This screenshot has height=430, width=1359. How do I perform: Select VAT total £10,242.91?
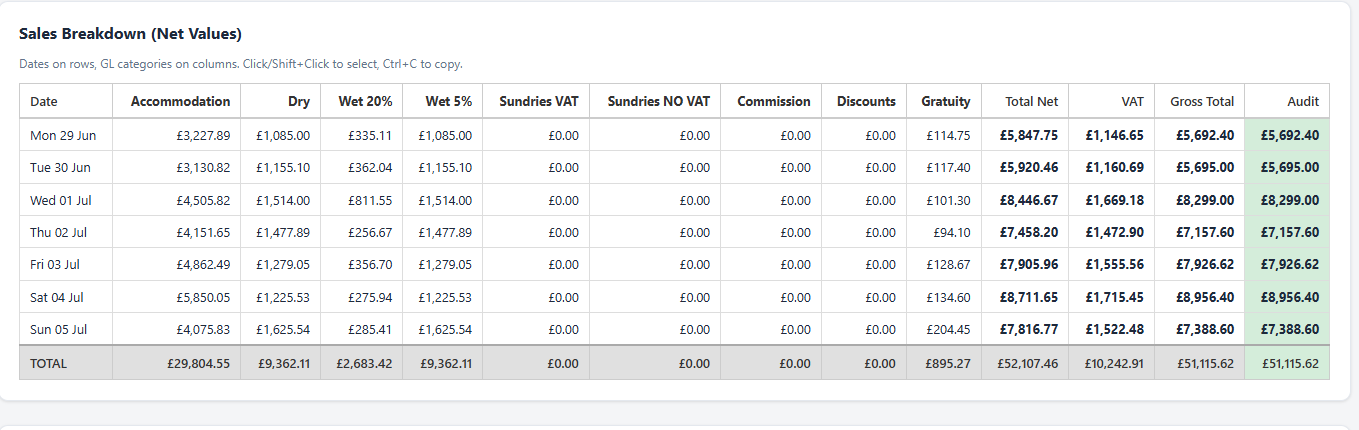pyautogui.click(x=1111, y=363)
